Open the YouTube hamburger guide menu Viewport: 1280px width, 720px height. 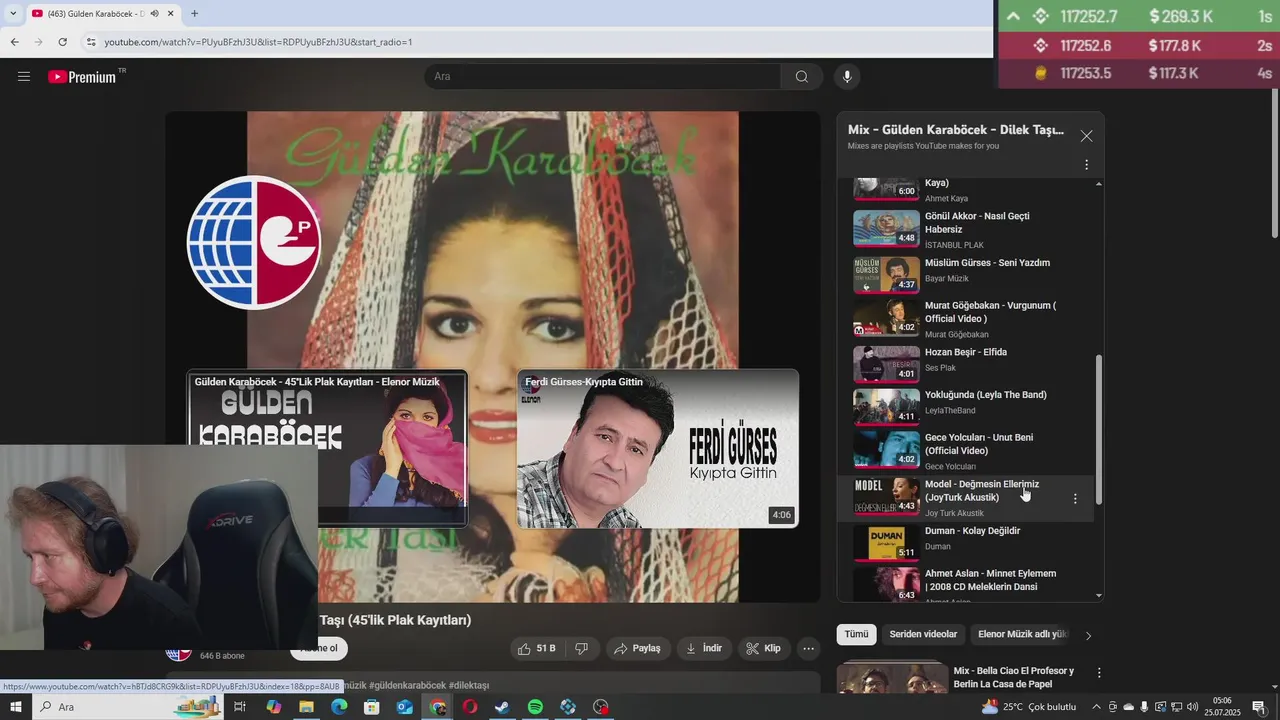click(24, 77)
